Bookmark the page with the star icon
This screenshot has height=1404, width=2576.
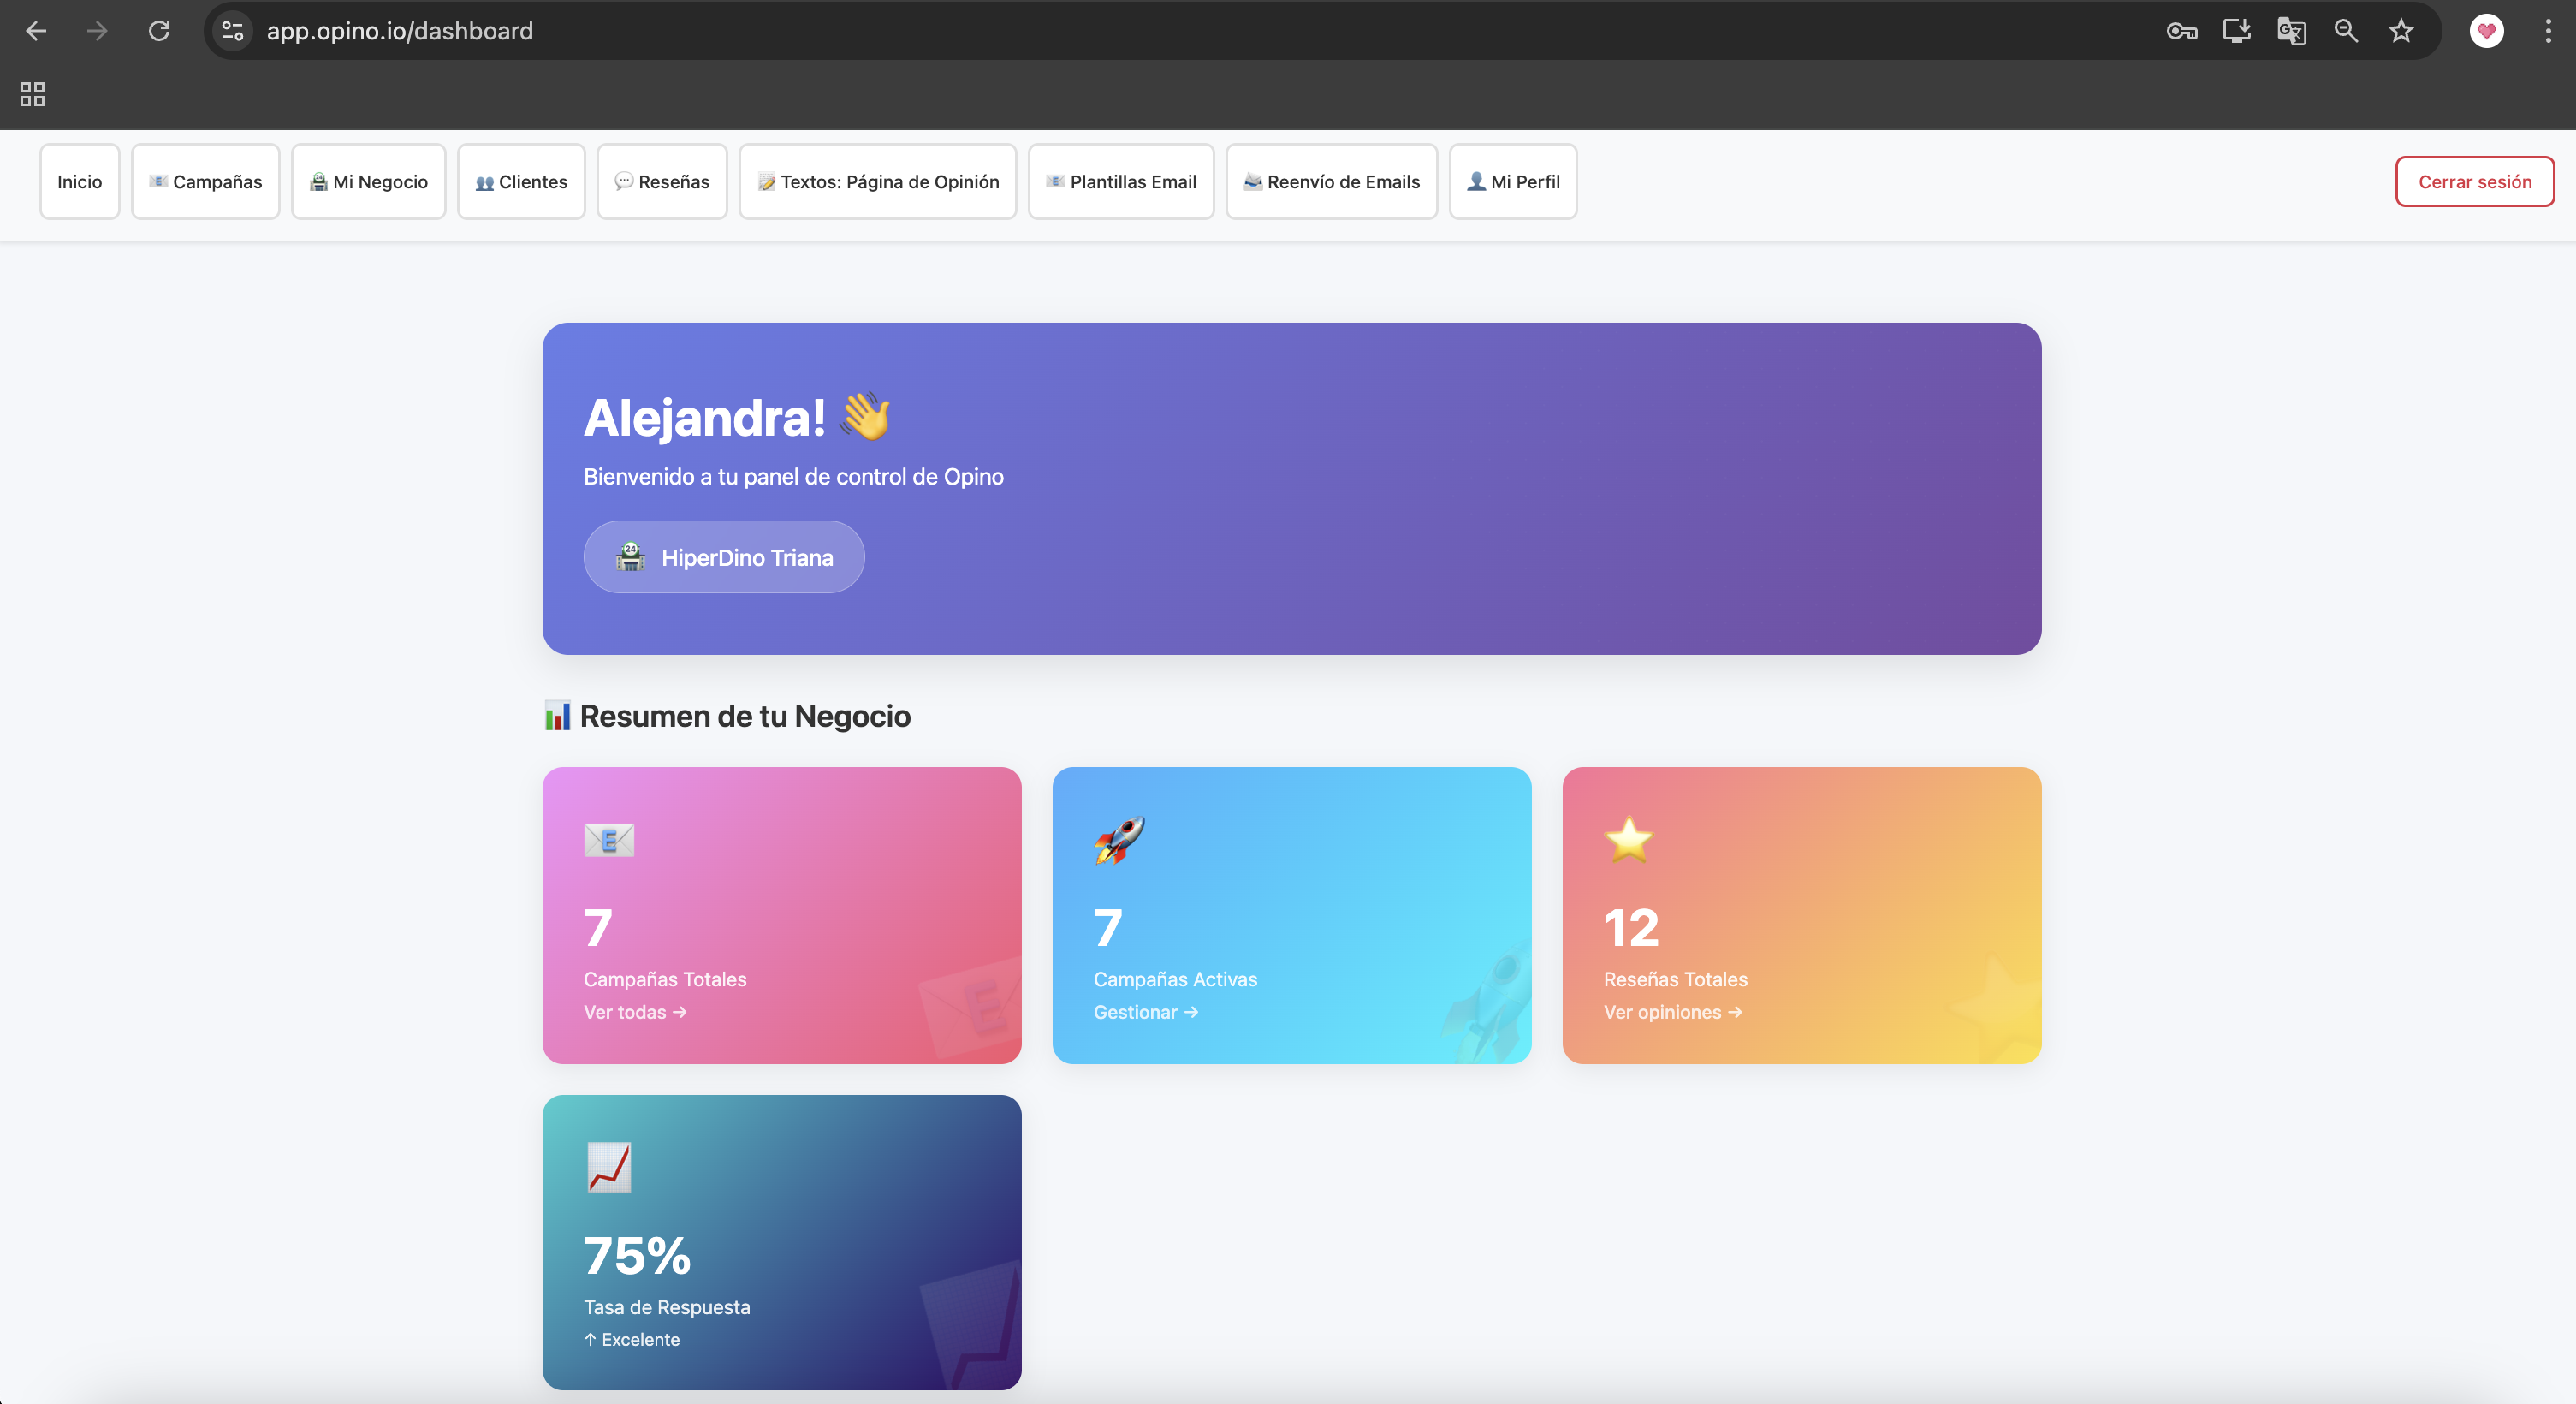2400,31
